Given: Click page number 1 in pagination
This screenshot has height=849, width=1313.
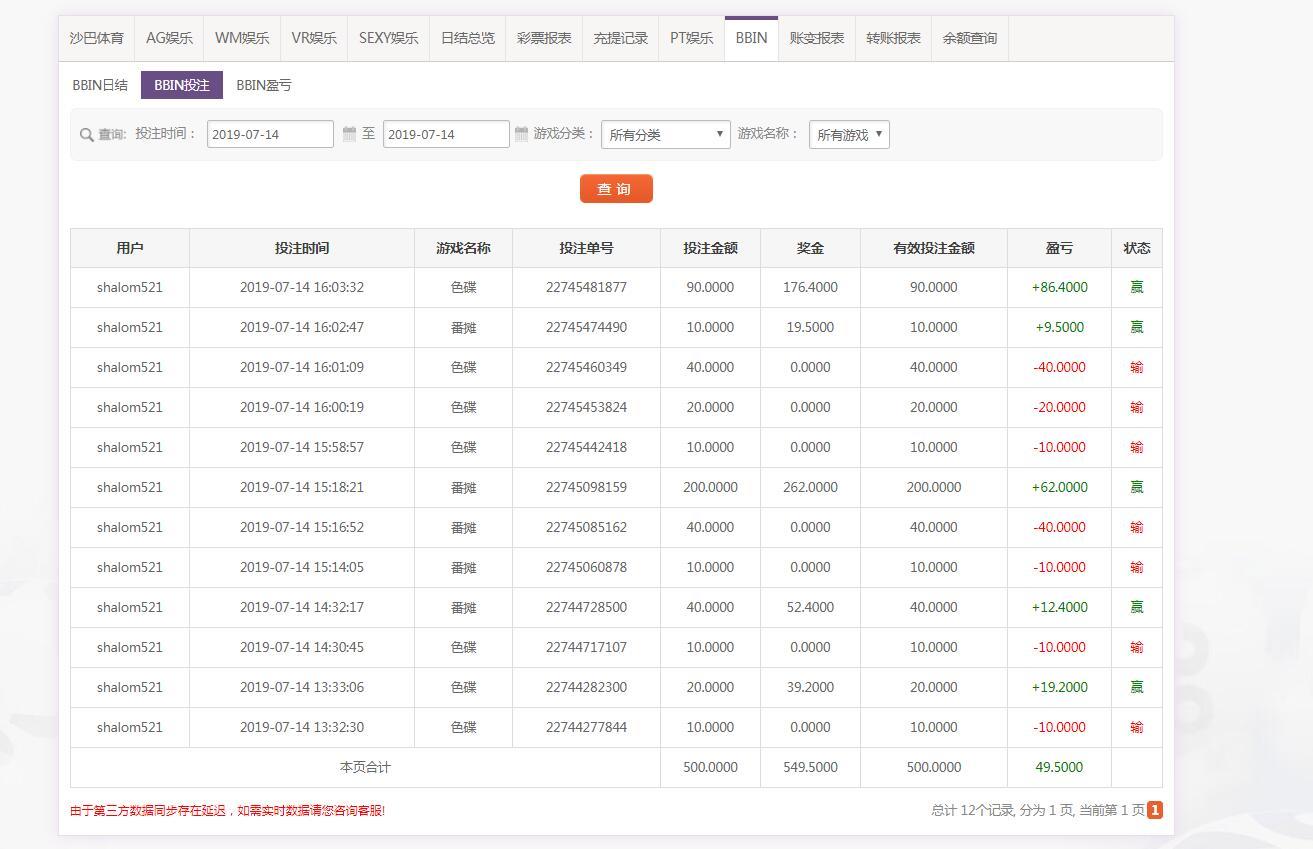Looking at the screenshot, I should point(1155,810).
